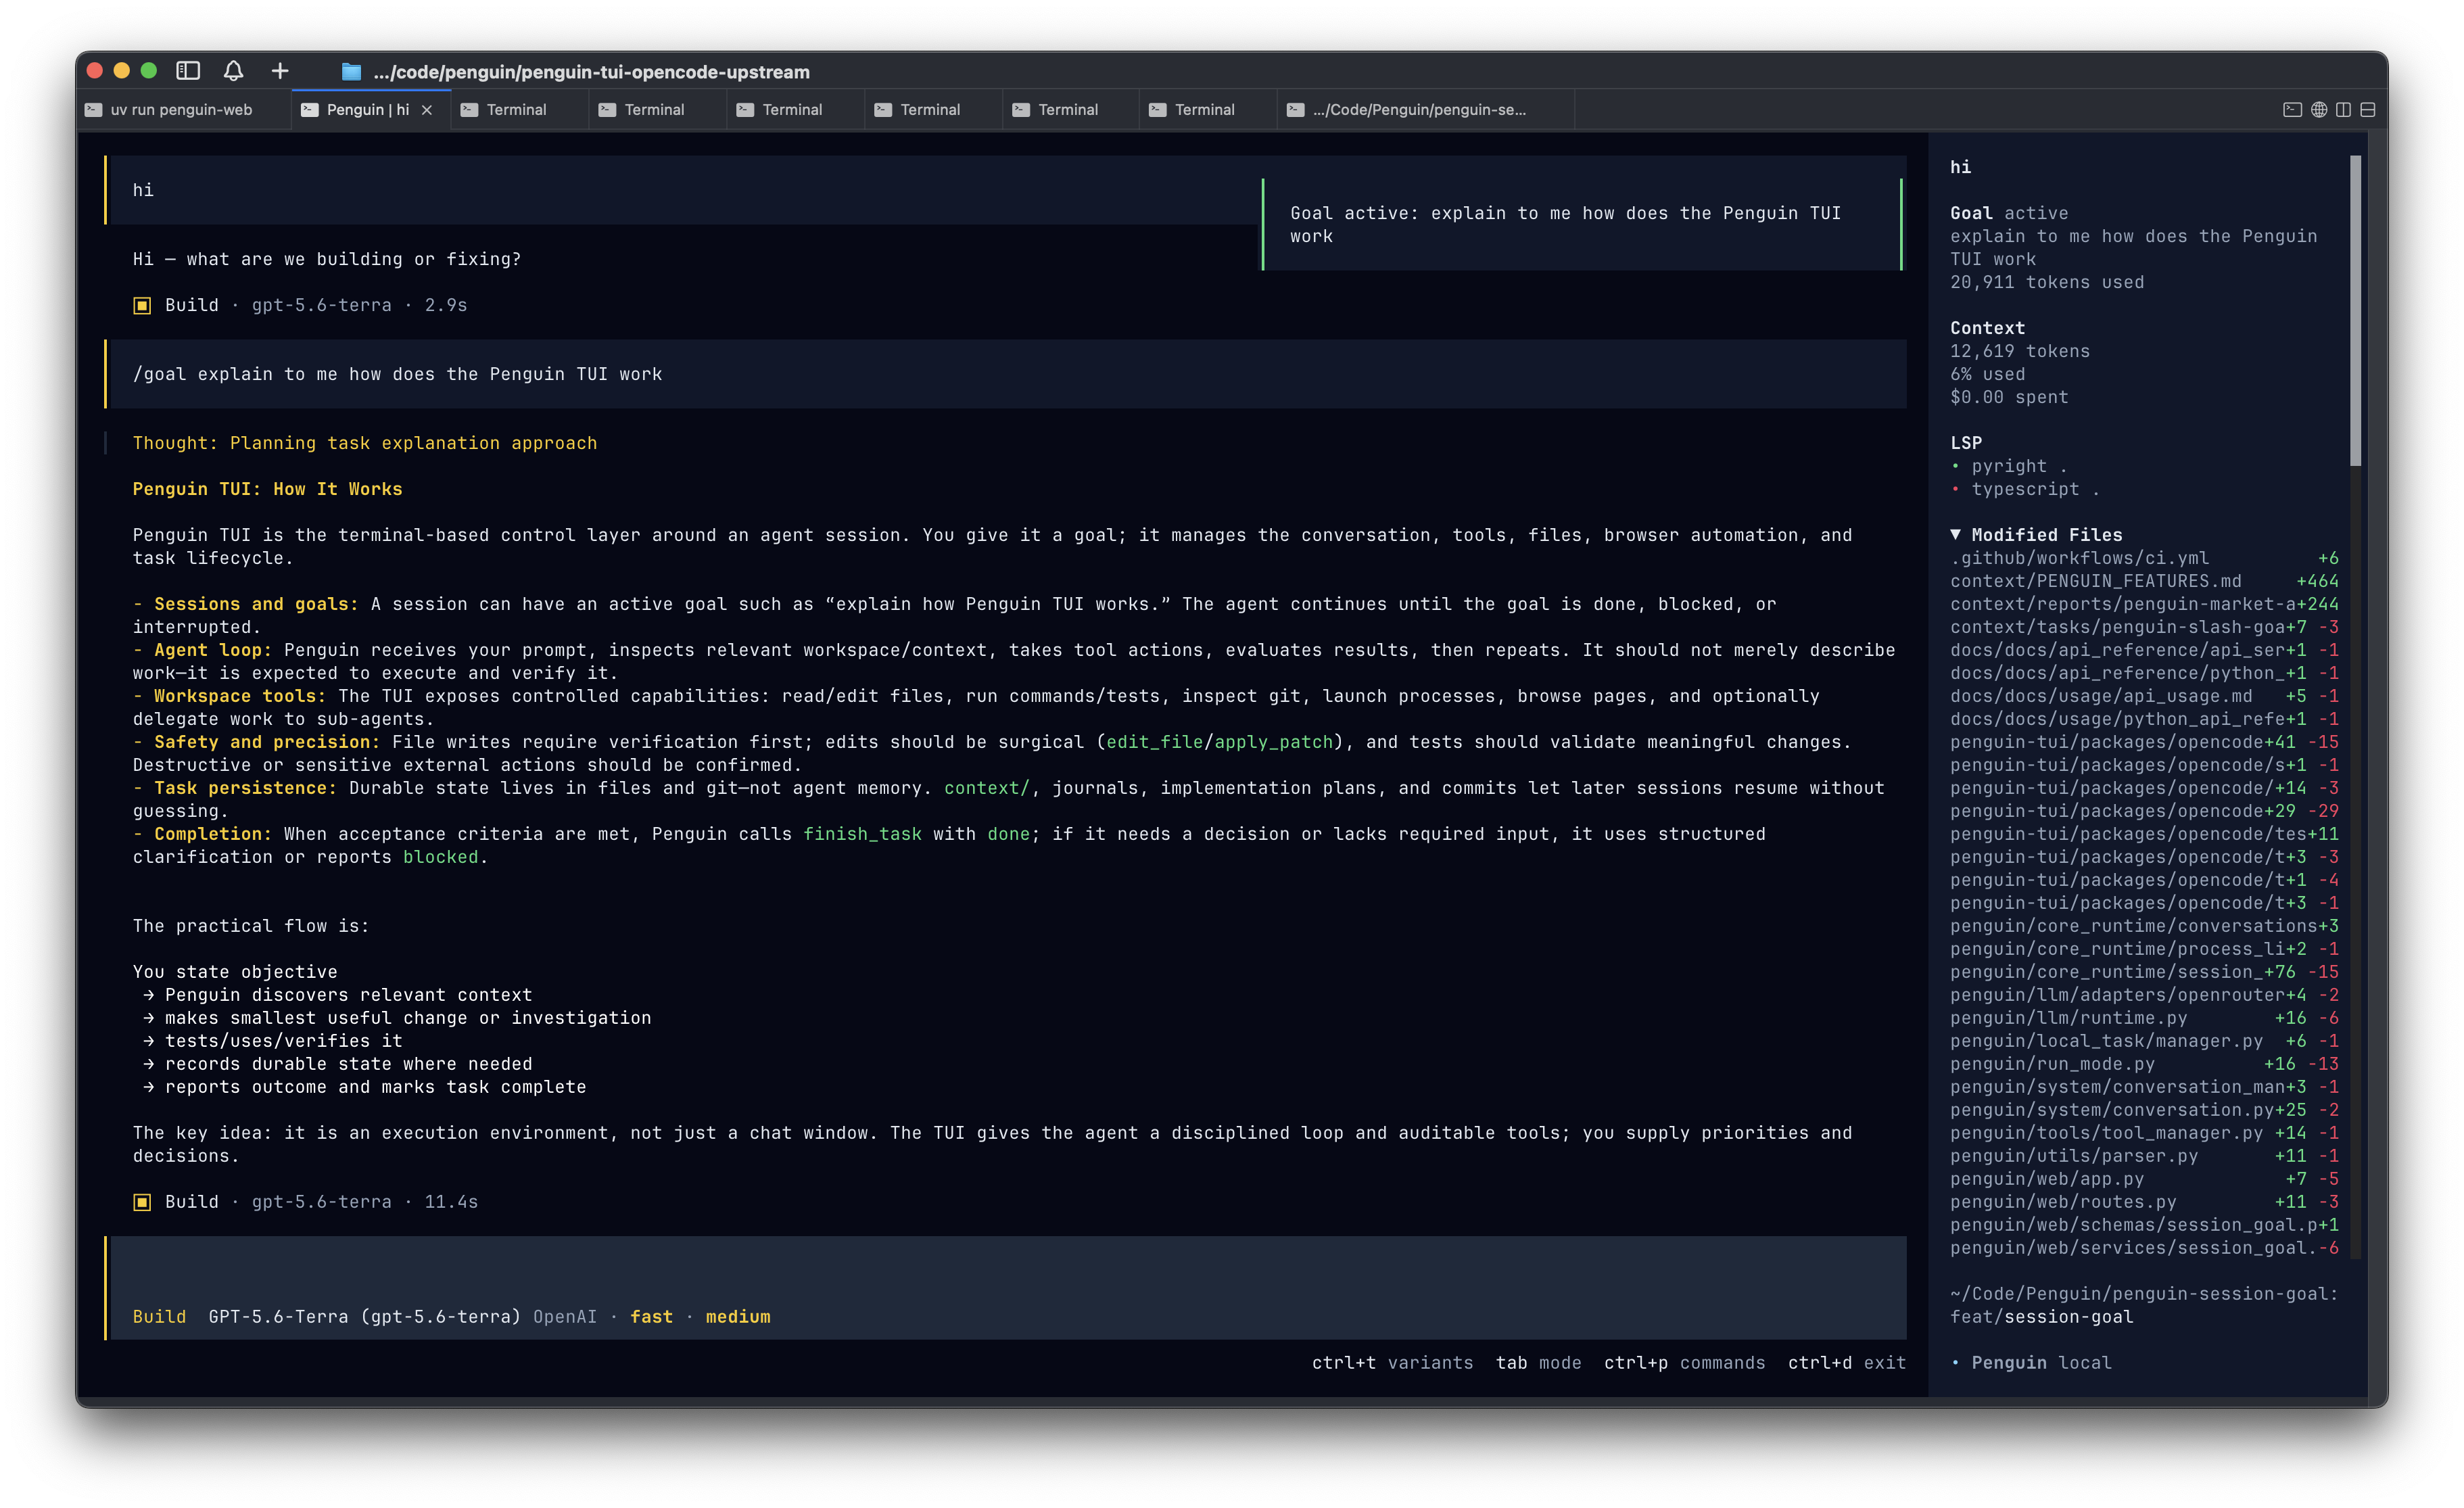Click the ctrl+t variants hint

(x=1392, y=1363)
